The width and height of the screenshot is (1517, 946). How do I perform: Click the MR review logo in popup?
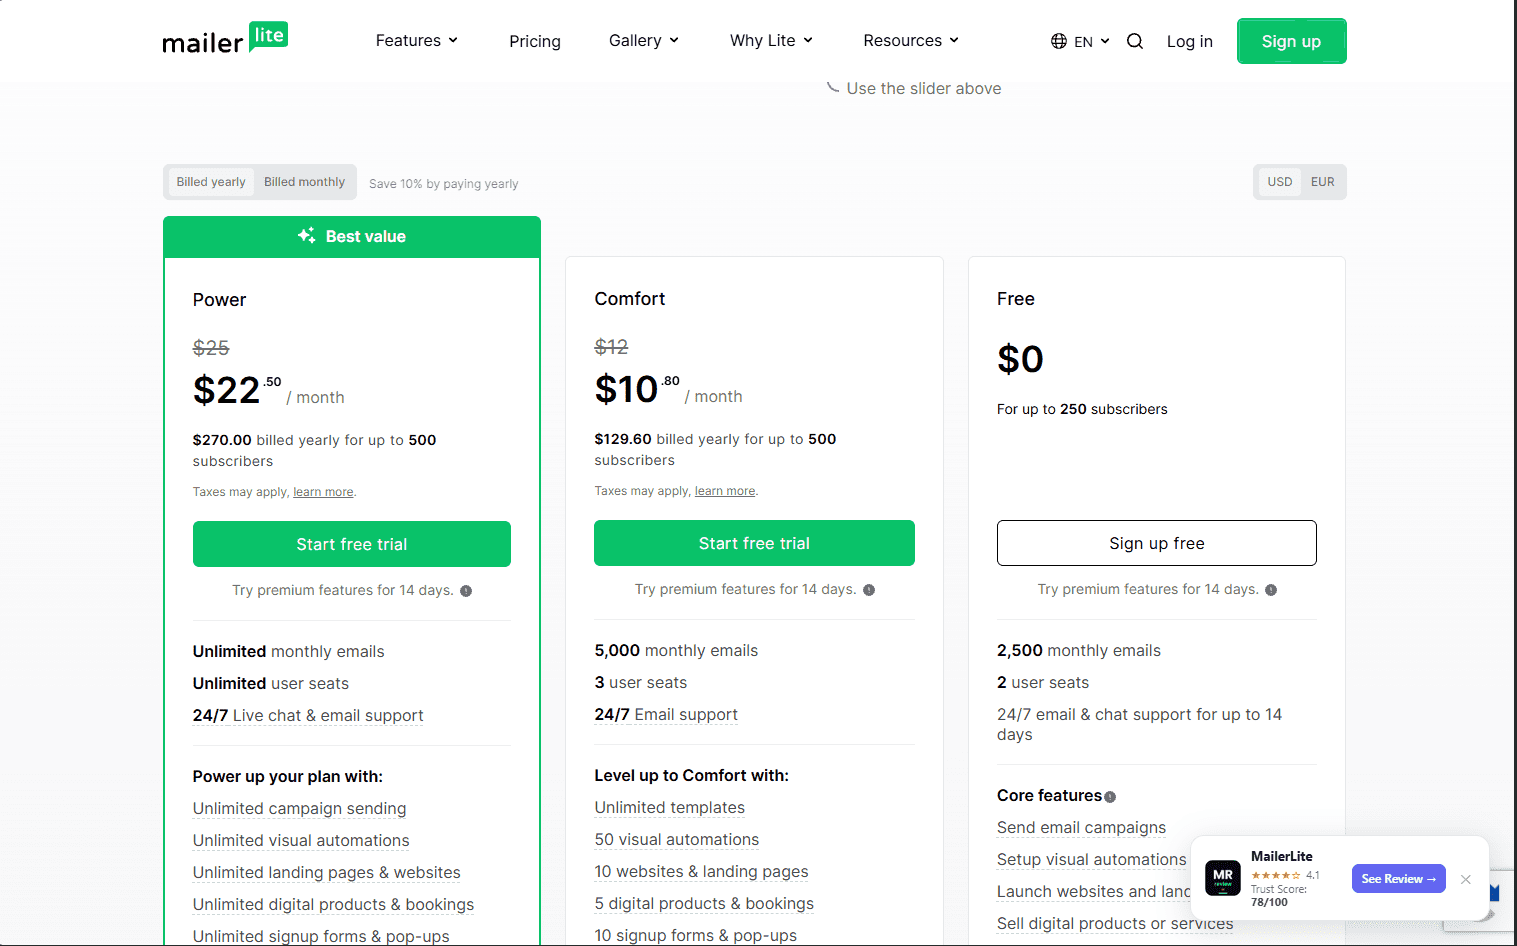pyautogui.click(x=1223, y=878)
